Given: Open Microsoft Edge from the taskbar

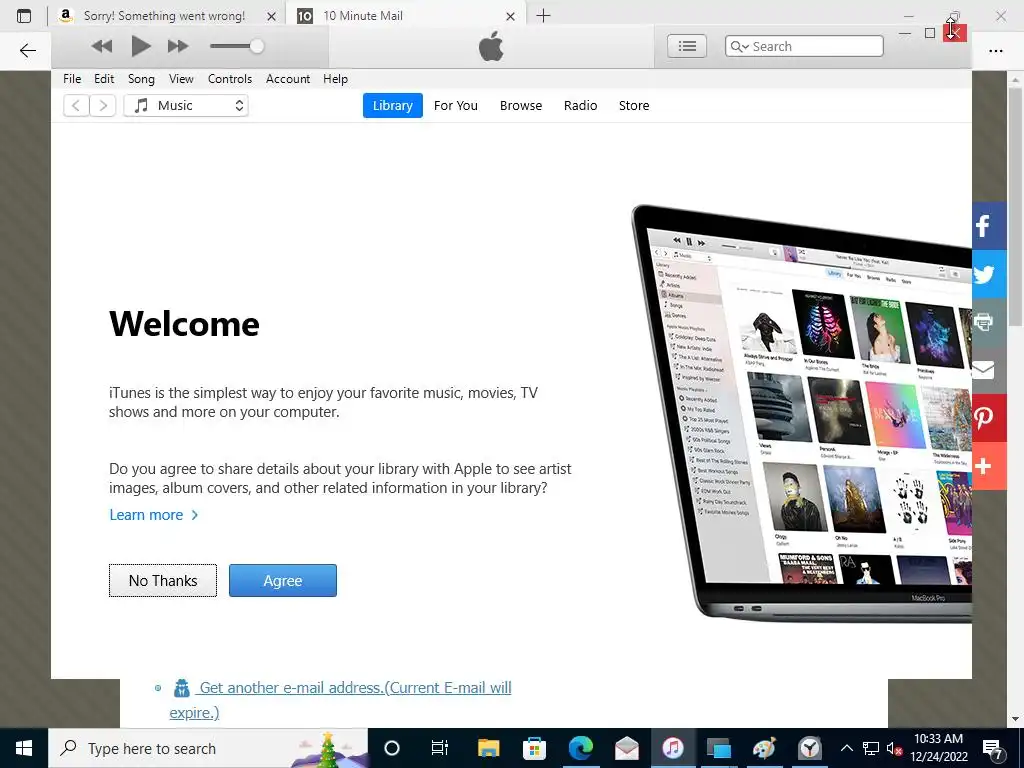Looking at the screenshot, I should (x=581, y=748).
